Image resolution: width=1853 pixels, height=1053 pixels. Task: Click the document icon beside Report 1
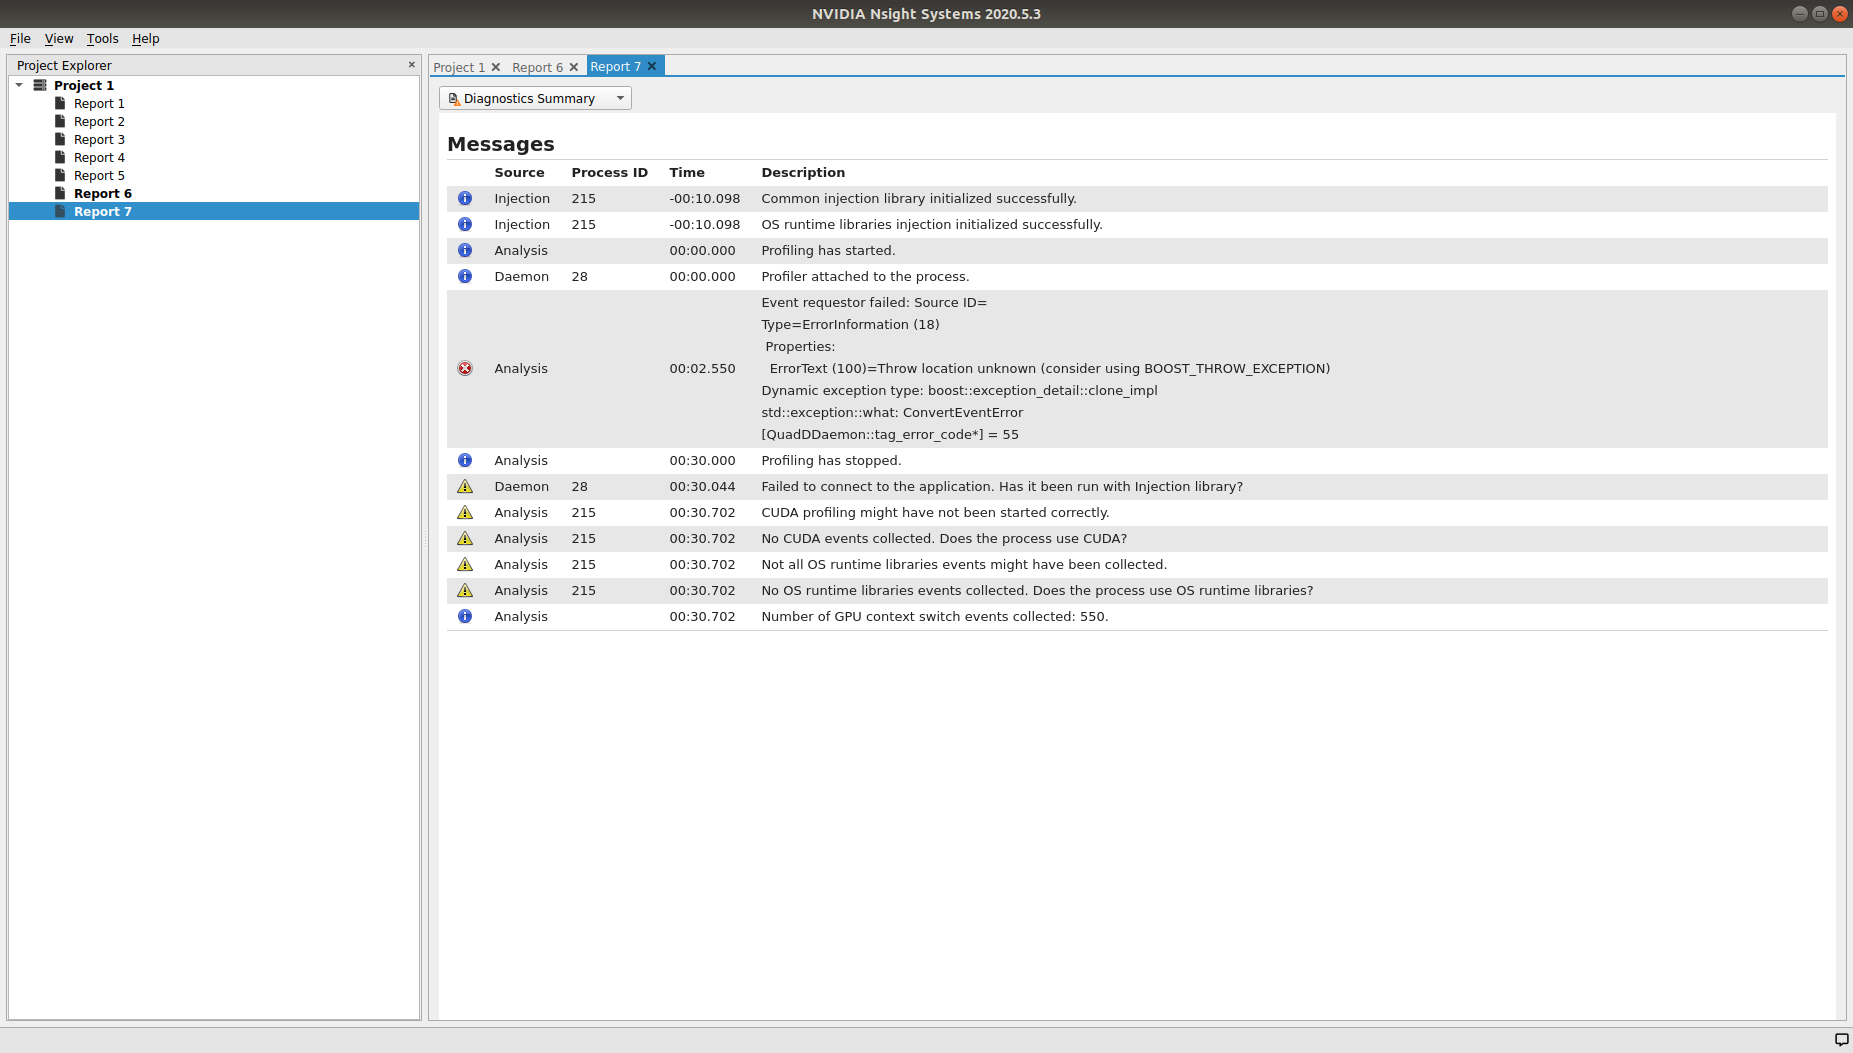coord(60,103)
